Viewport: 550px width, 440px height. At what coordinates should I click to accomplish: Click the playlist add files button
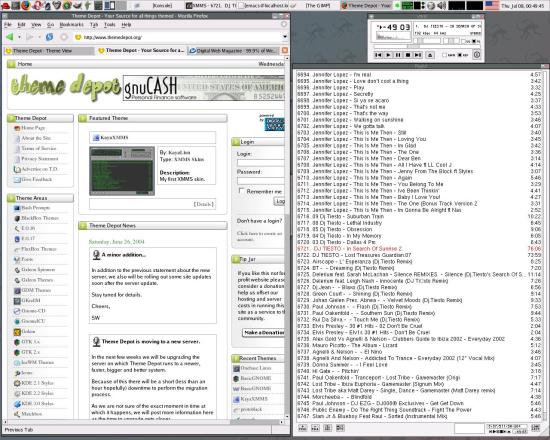(303, 428)
